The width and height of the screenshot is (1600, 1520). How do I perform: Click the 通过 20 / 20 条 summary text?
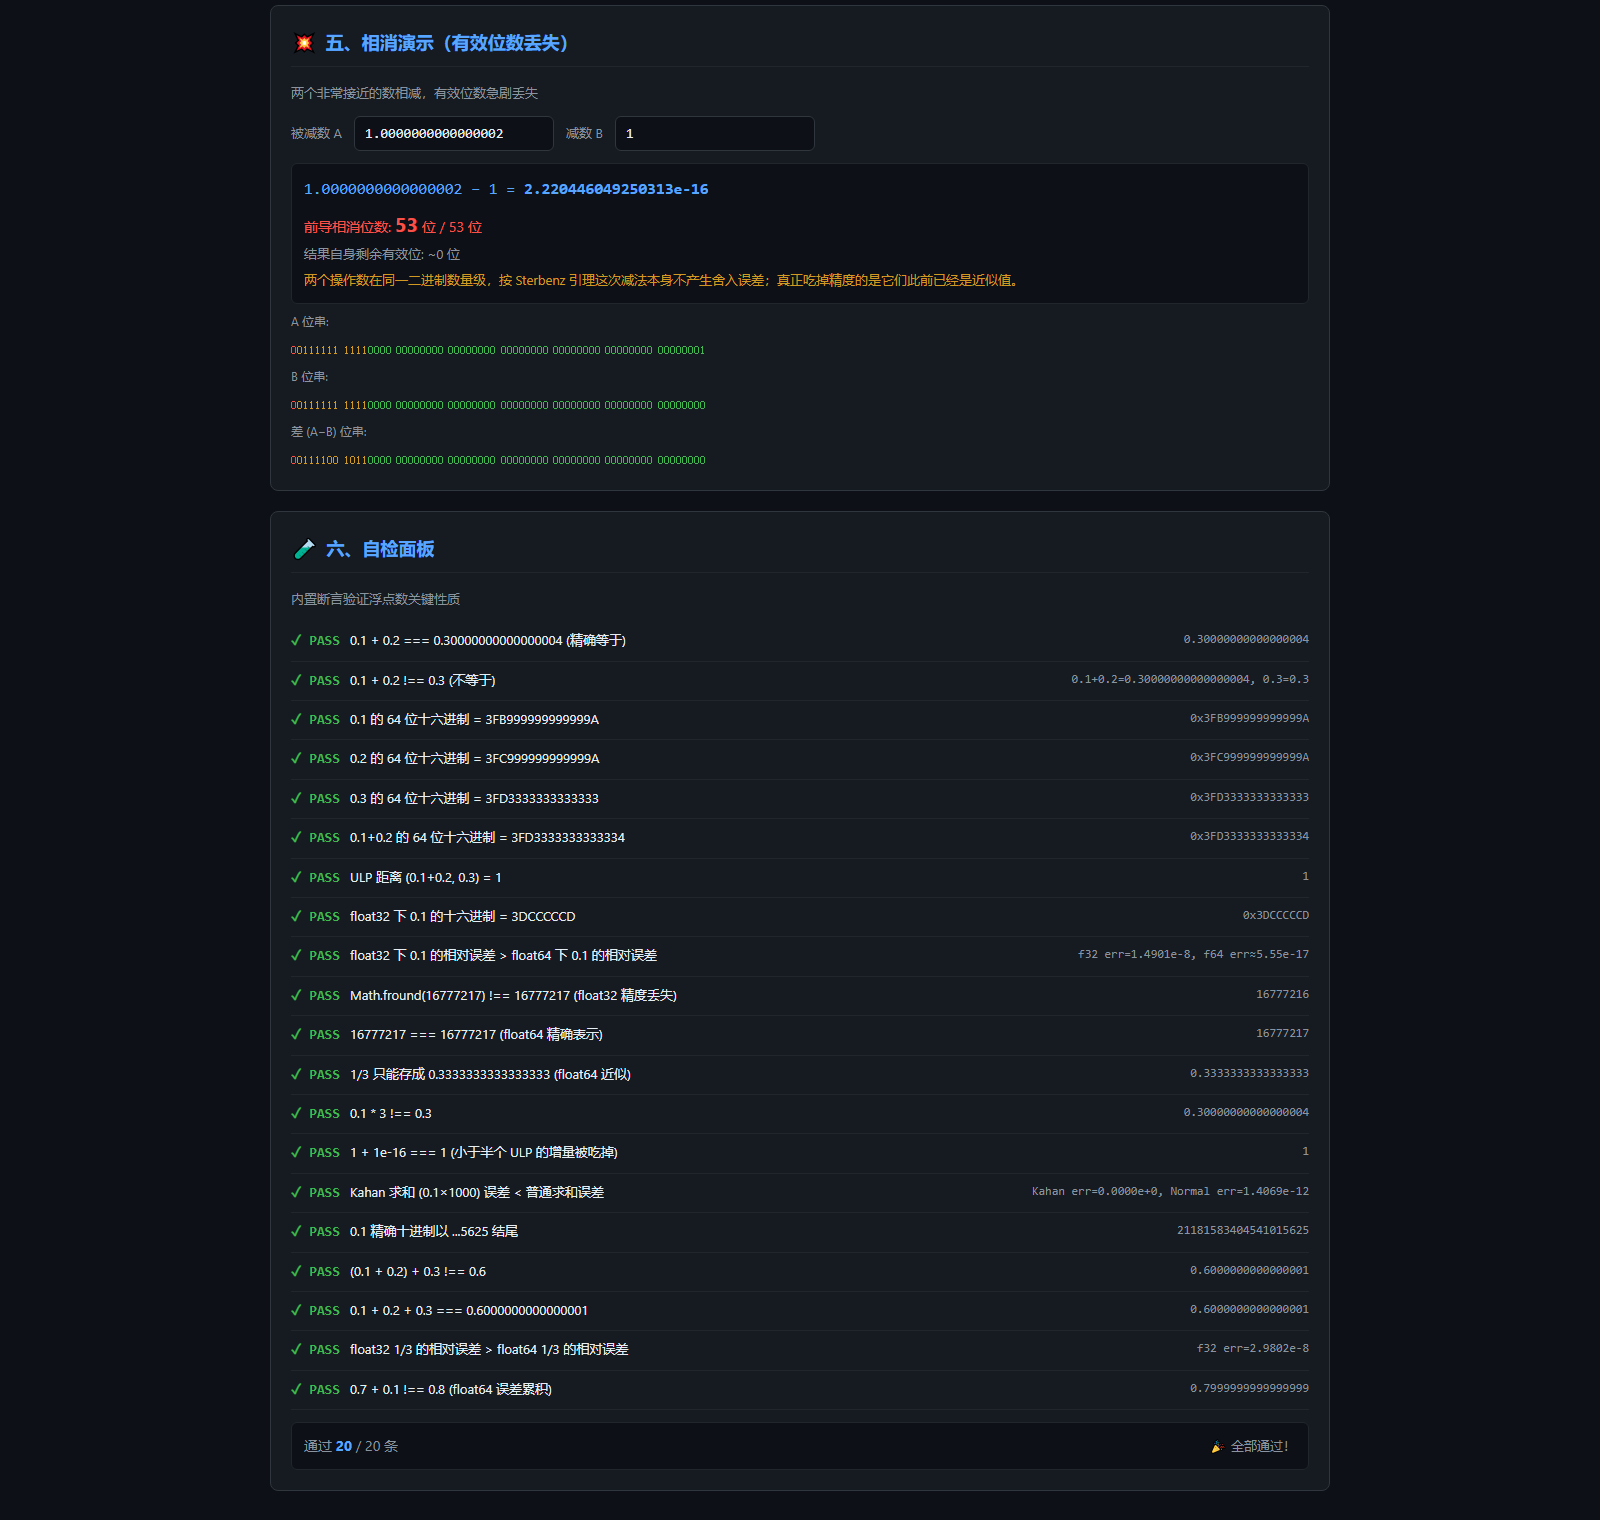351,1446
